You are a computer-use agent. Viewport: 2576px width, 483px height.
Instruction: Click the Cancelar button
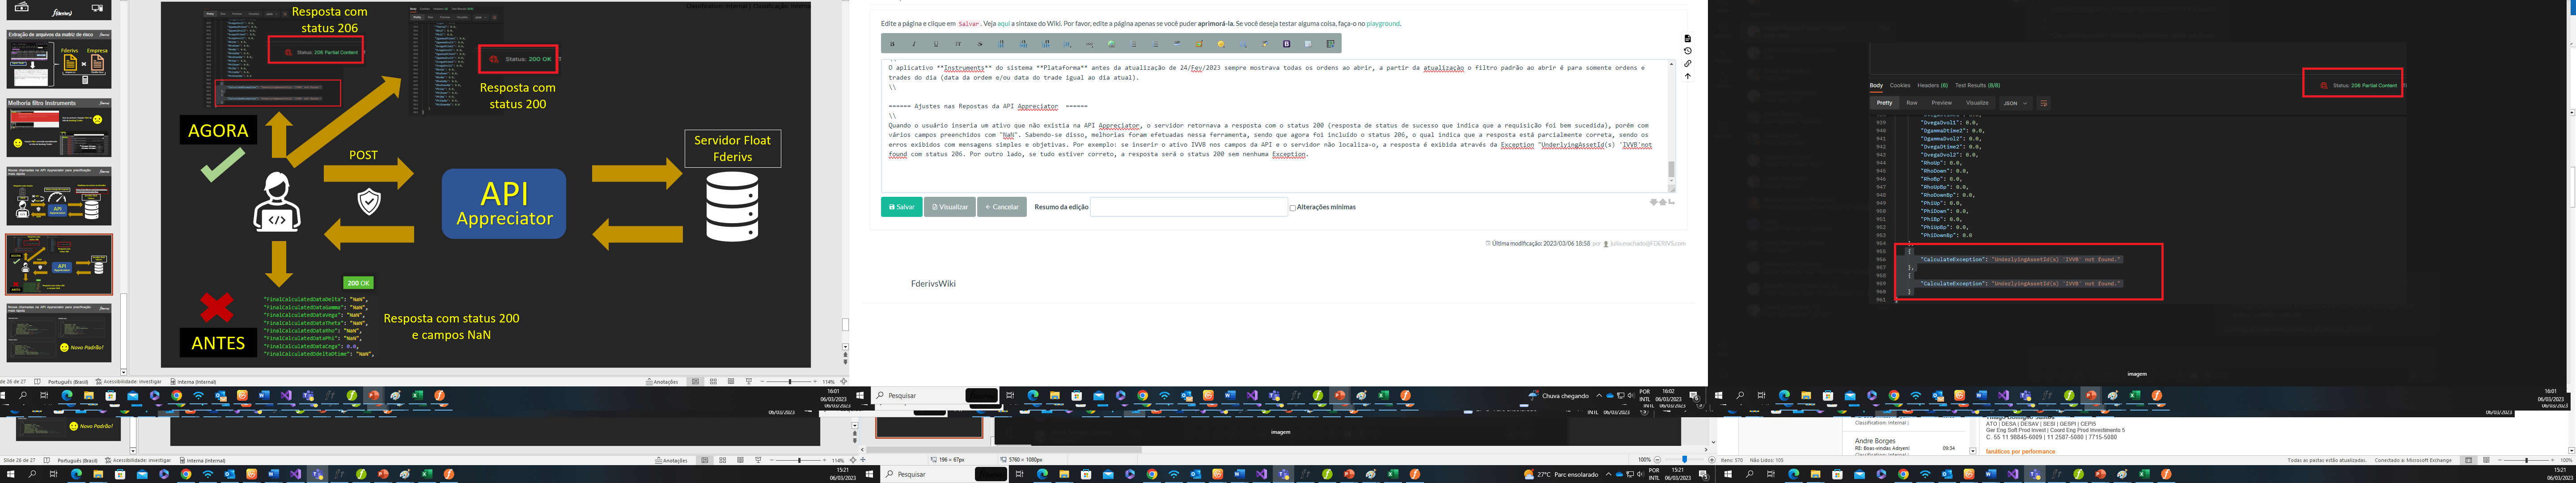point(1001,207)
